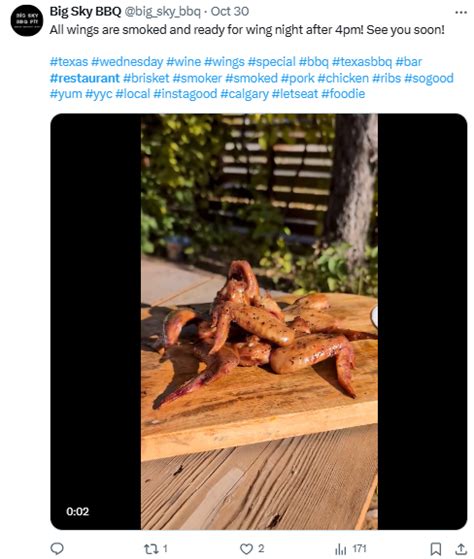Share the post via upload arrow icon
The height and width of the screenshot is (559, 474).
pos(461,549)
